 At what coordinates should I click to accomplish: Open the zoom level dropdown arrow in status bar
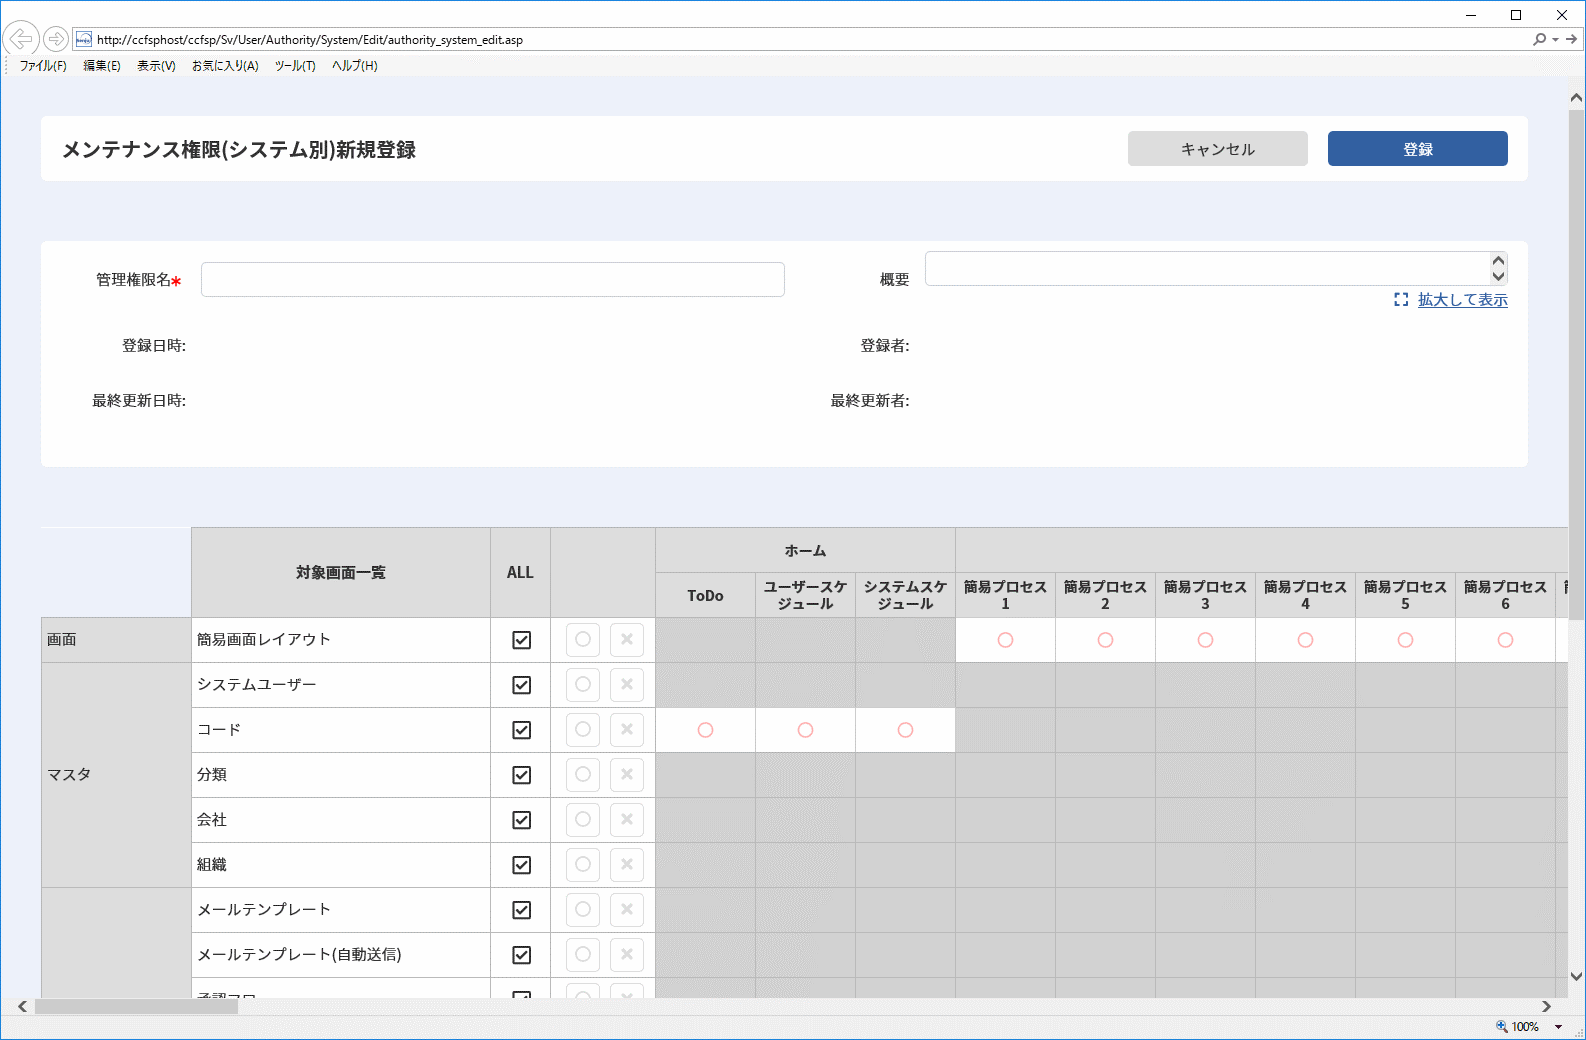(1558, 1027)
